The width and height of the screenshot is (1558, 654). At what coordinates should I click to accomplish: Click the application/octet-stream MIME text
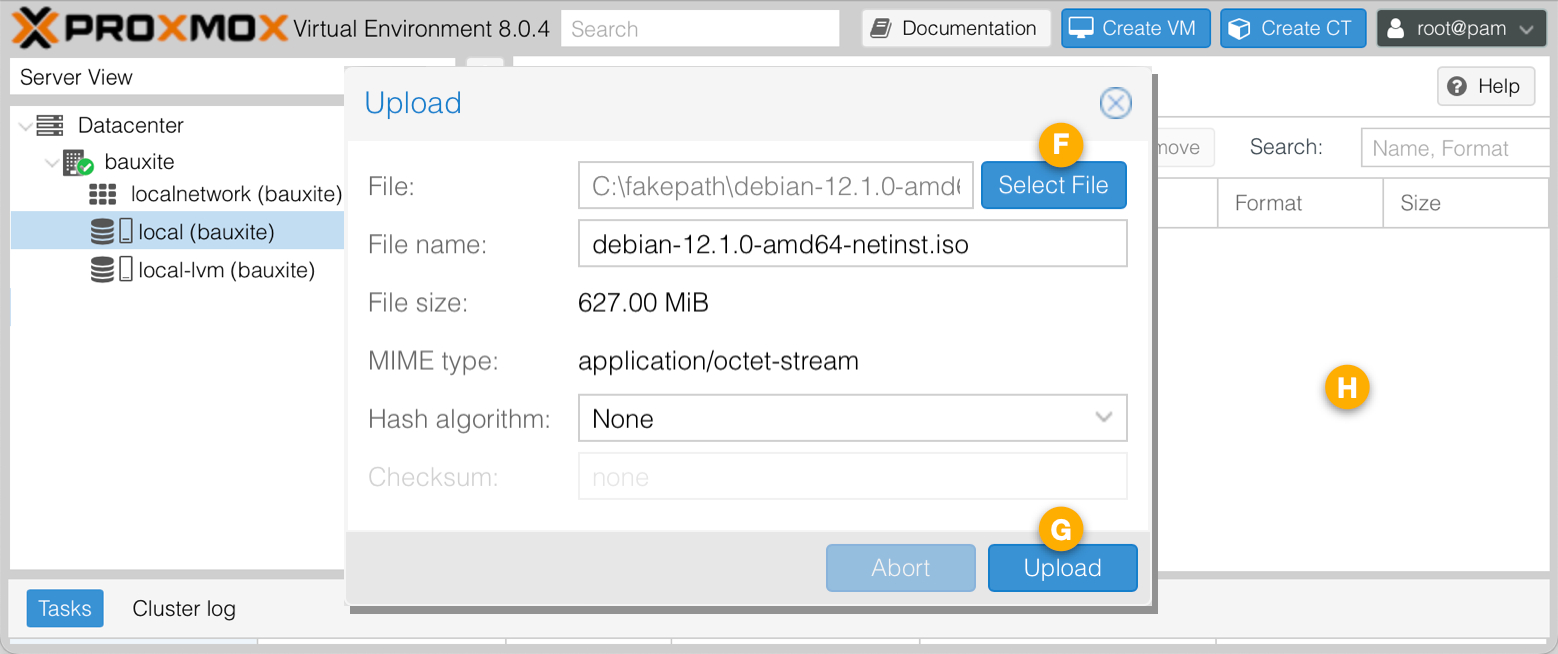pos(718,361)
